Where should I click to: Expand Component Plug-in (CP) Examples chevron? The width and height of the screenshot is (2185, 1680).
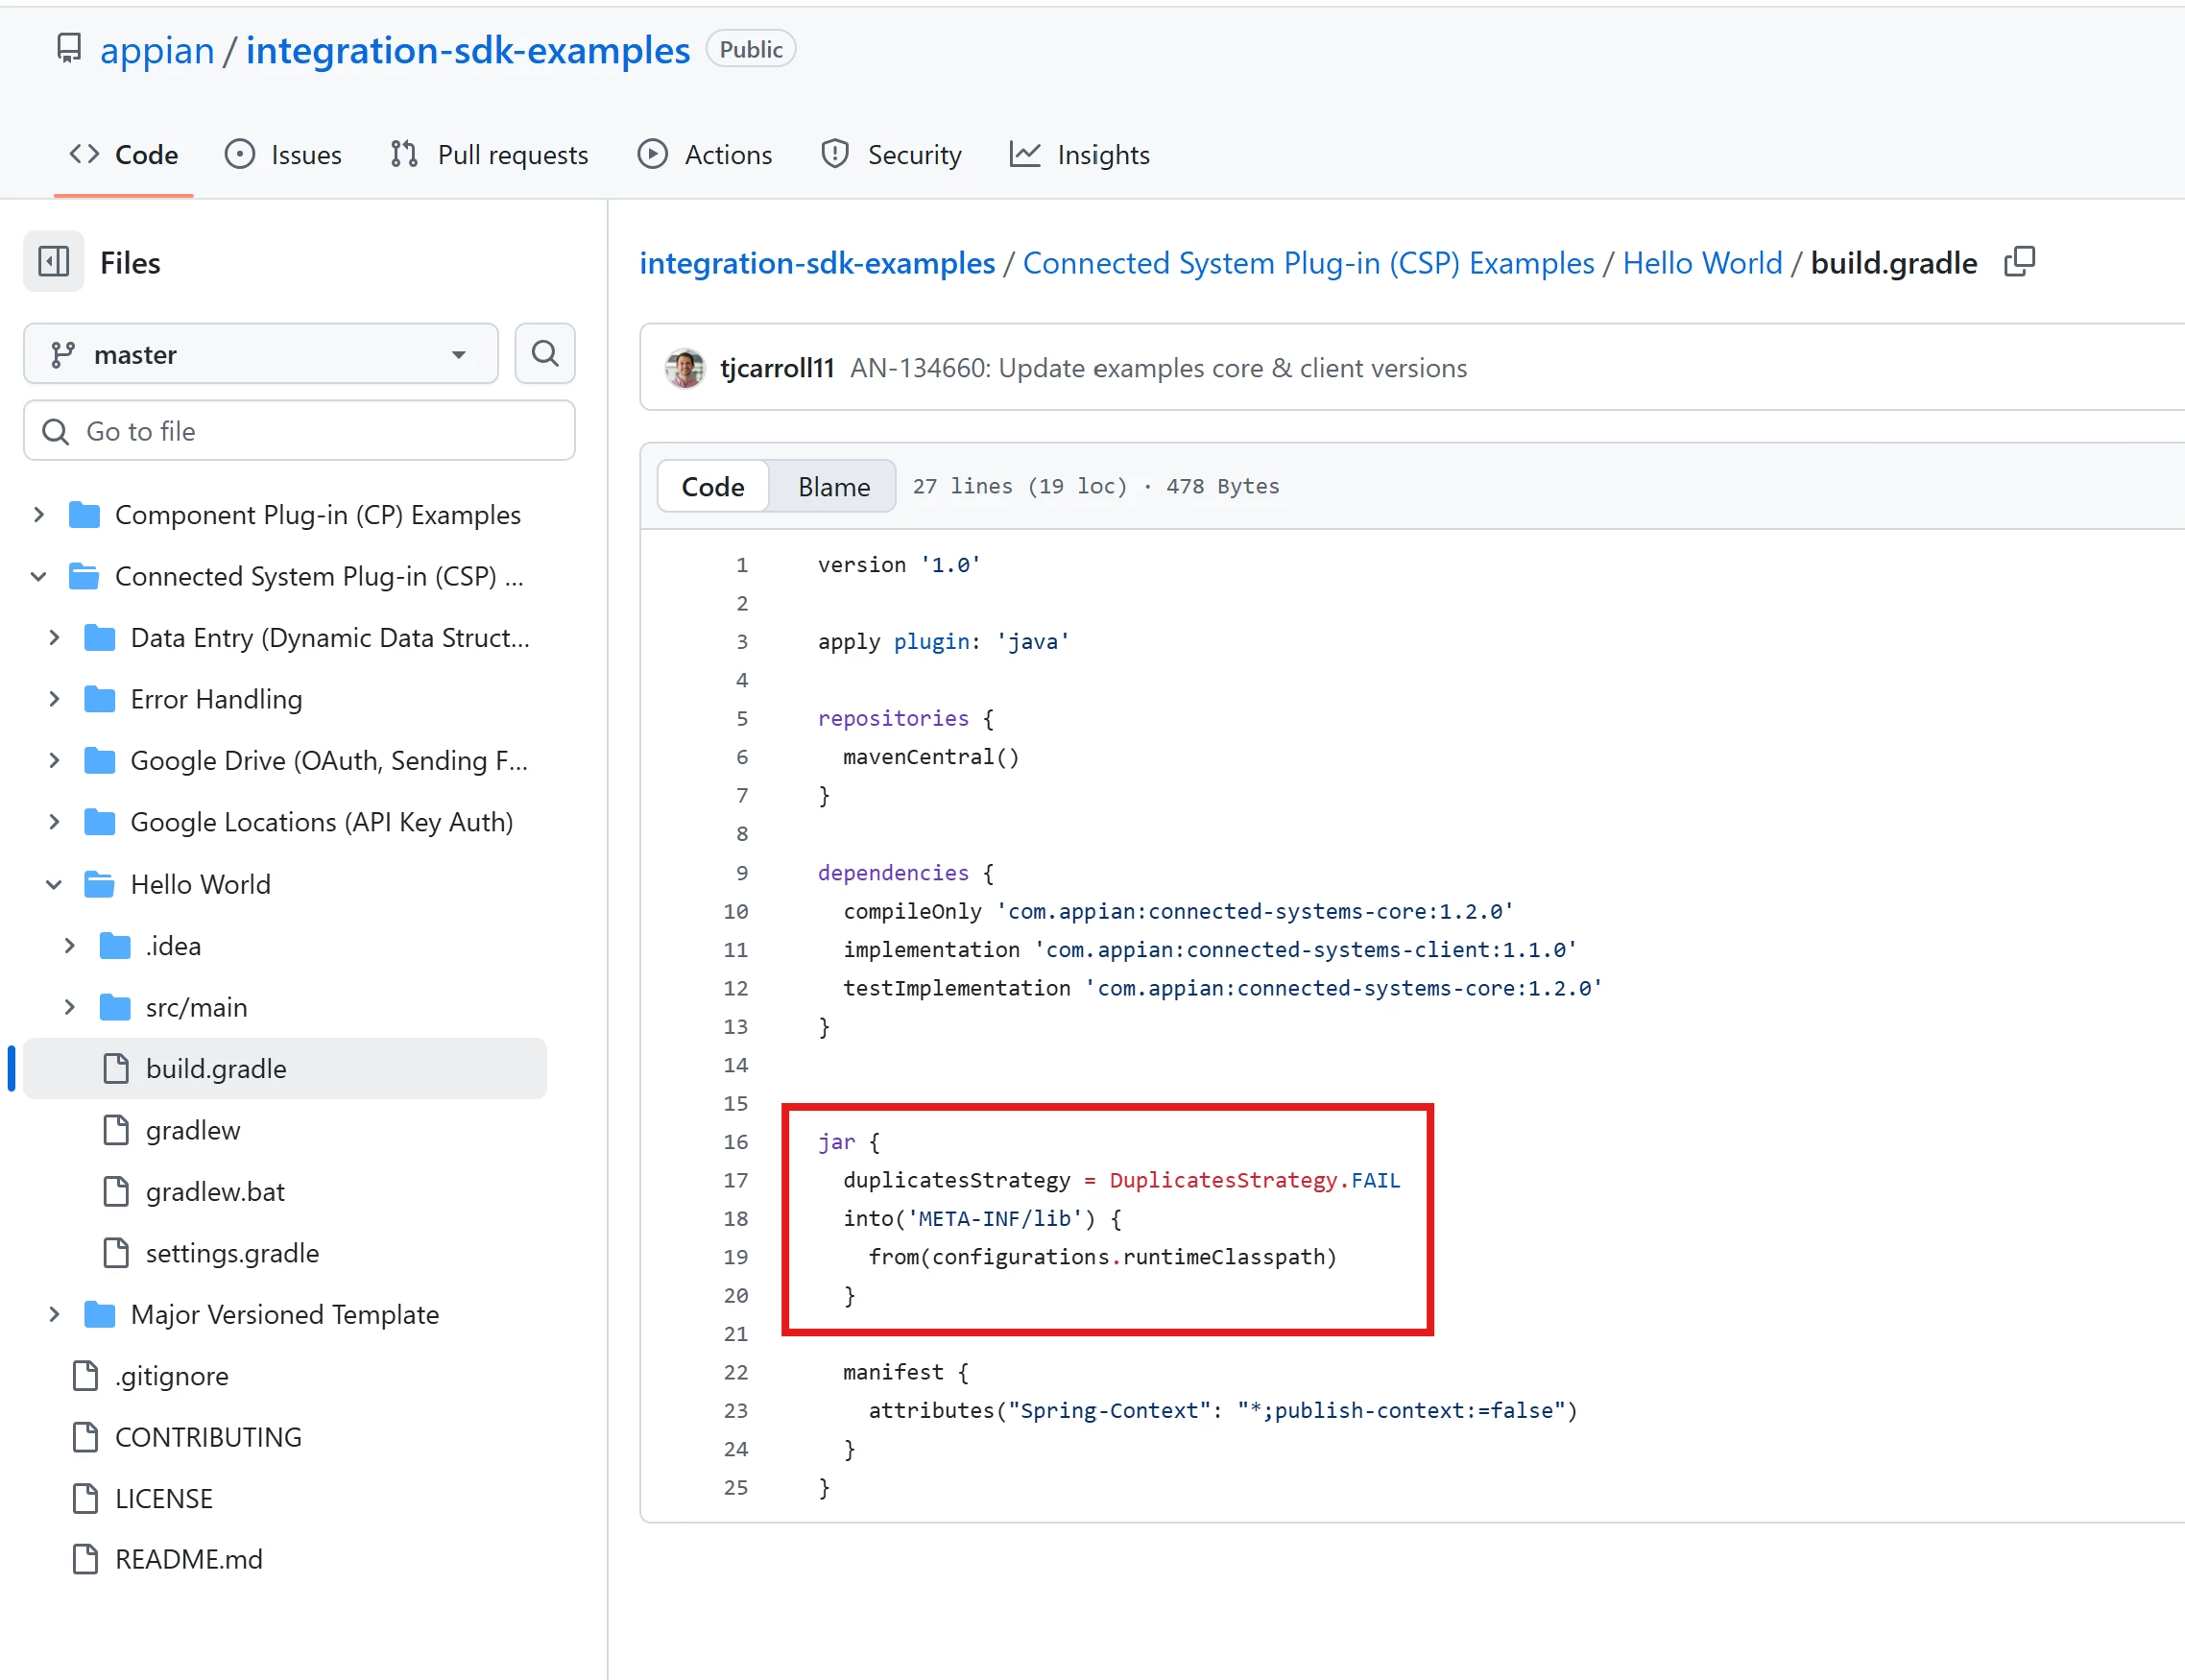[x=39, y=515]
